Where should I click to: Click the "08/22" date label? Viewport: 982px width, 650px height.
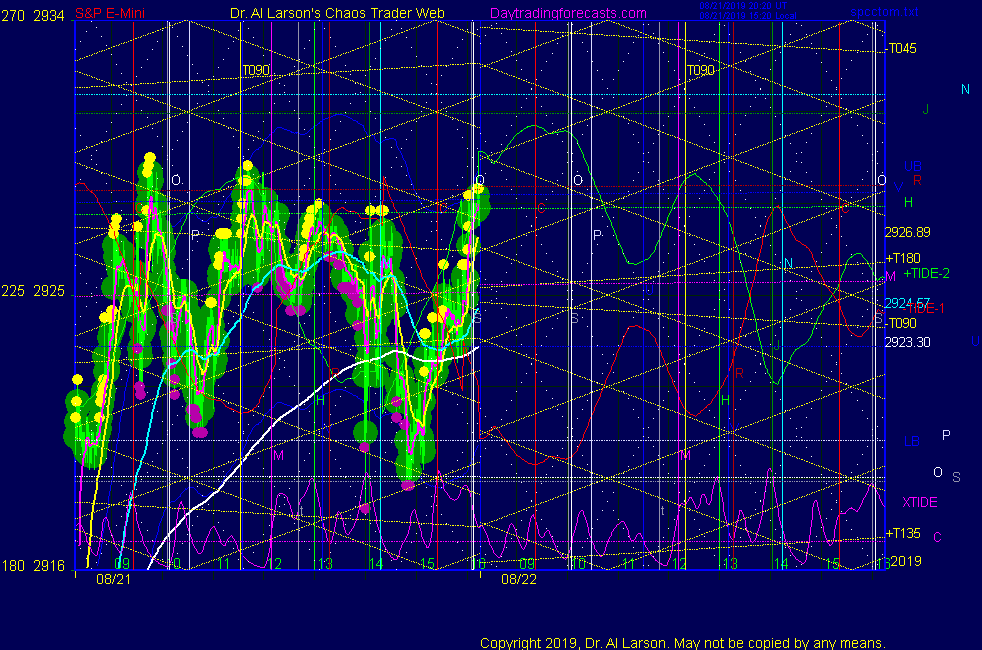click(519, 579)
